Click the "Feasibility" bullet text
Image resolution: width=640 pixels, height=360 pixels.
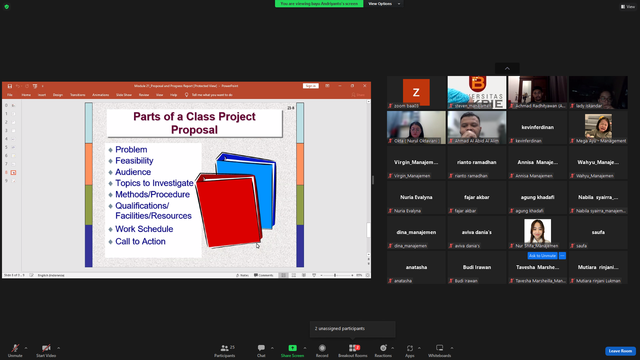tap(134, 161)
